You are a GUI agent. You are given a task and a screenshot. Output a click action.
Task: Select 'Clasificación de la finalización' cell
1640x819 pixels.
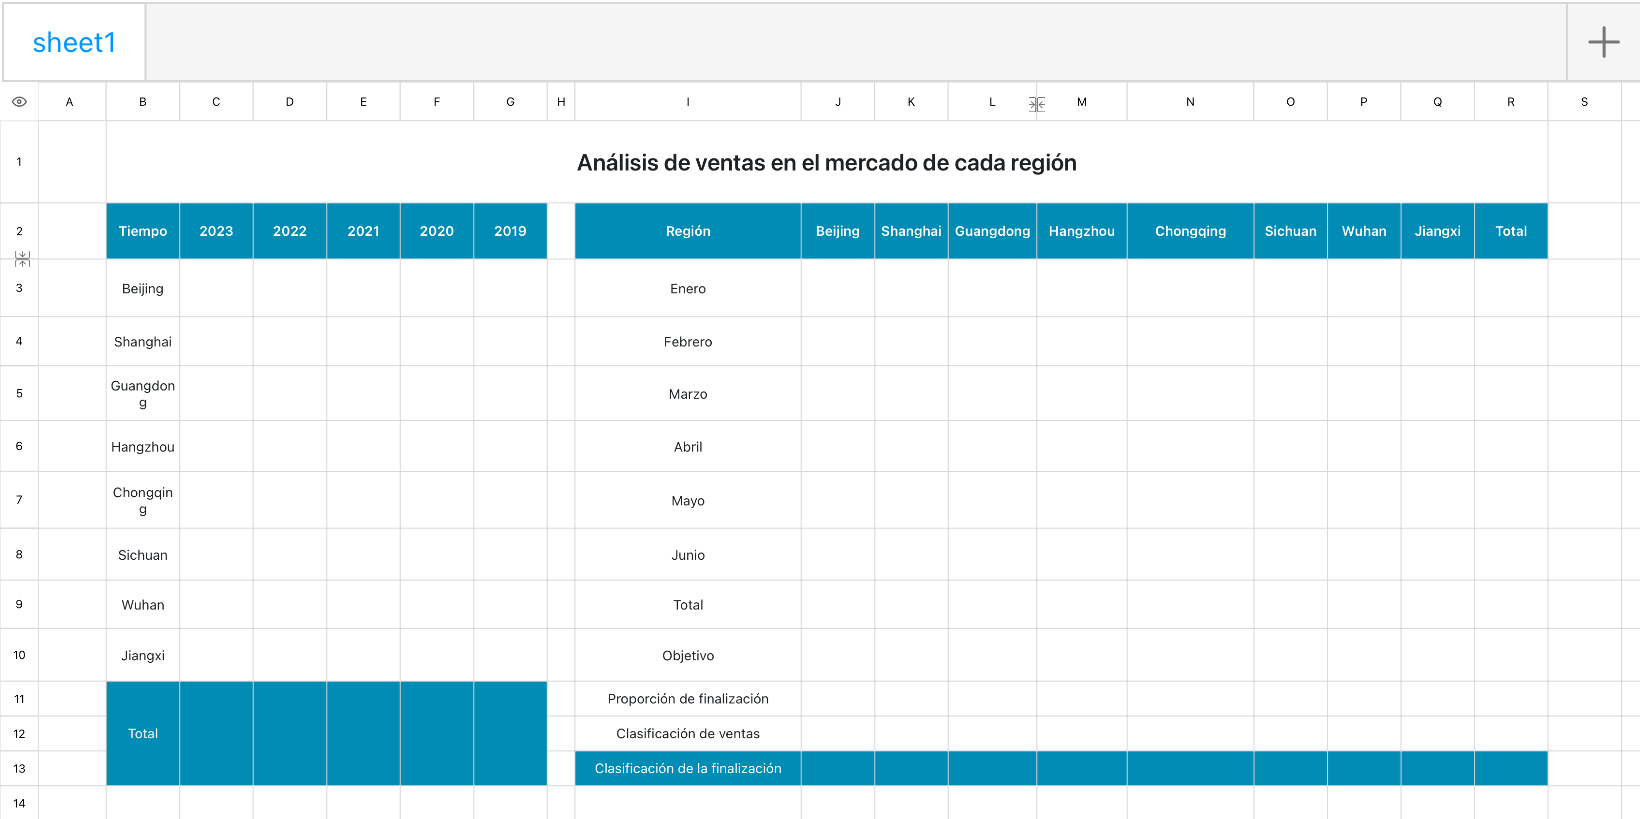tap(688, 768)
